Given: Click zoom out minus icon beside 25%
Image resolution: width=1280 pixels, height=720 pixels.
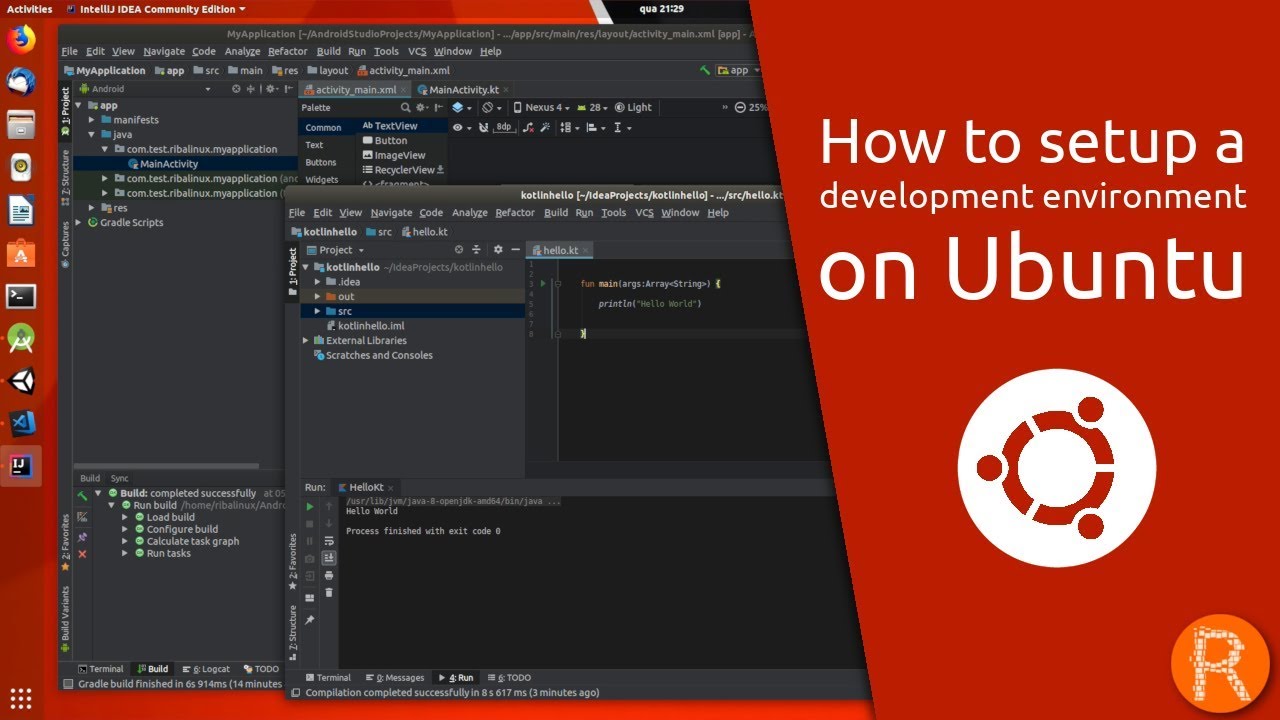Looking at the screenshot, I should (x=740, y=108).
